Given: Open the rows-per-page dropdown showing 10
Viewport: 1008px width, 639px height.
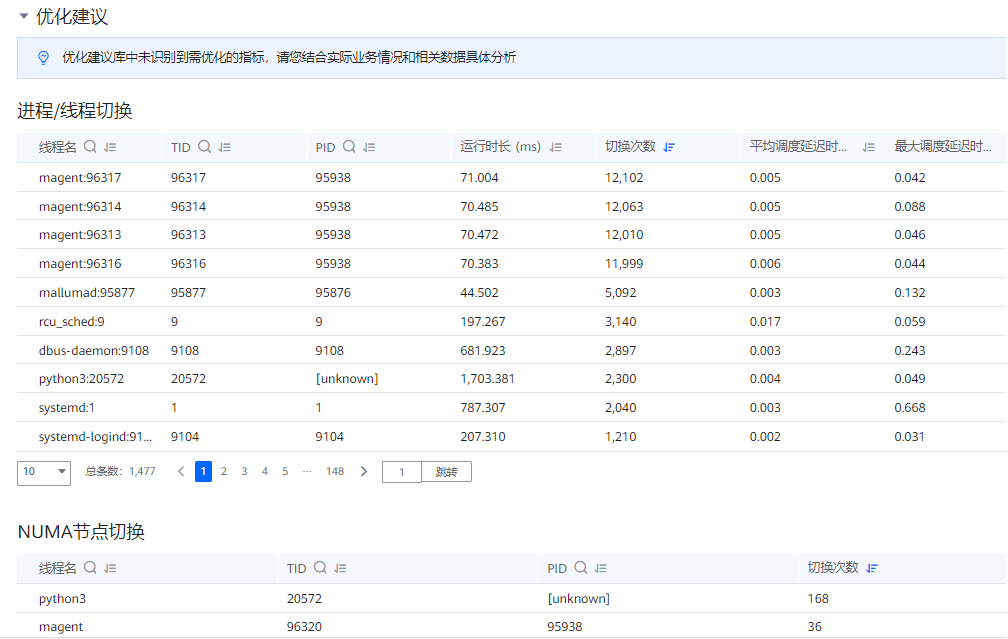Looking at the screenshot, I should [x=44, y=473].
